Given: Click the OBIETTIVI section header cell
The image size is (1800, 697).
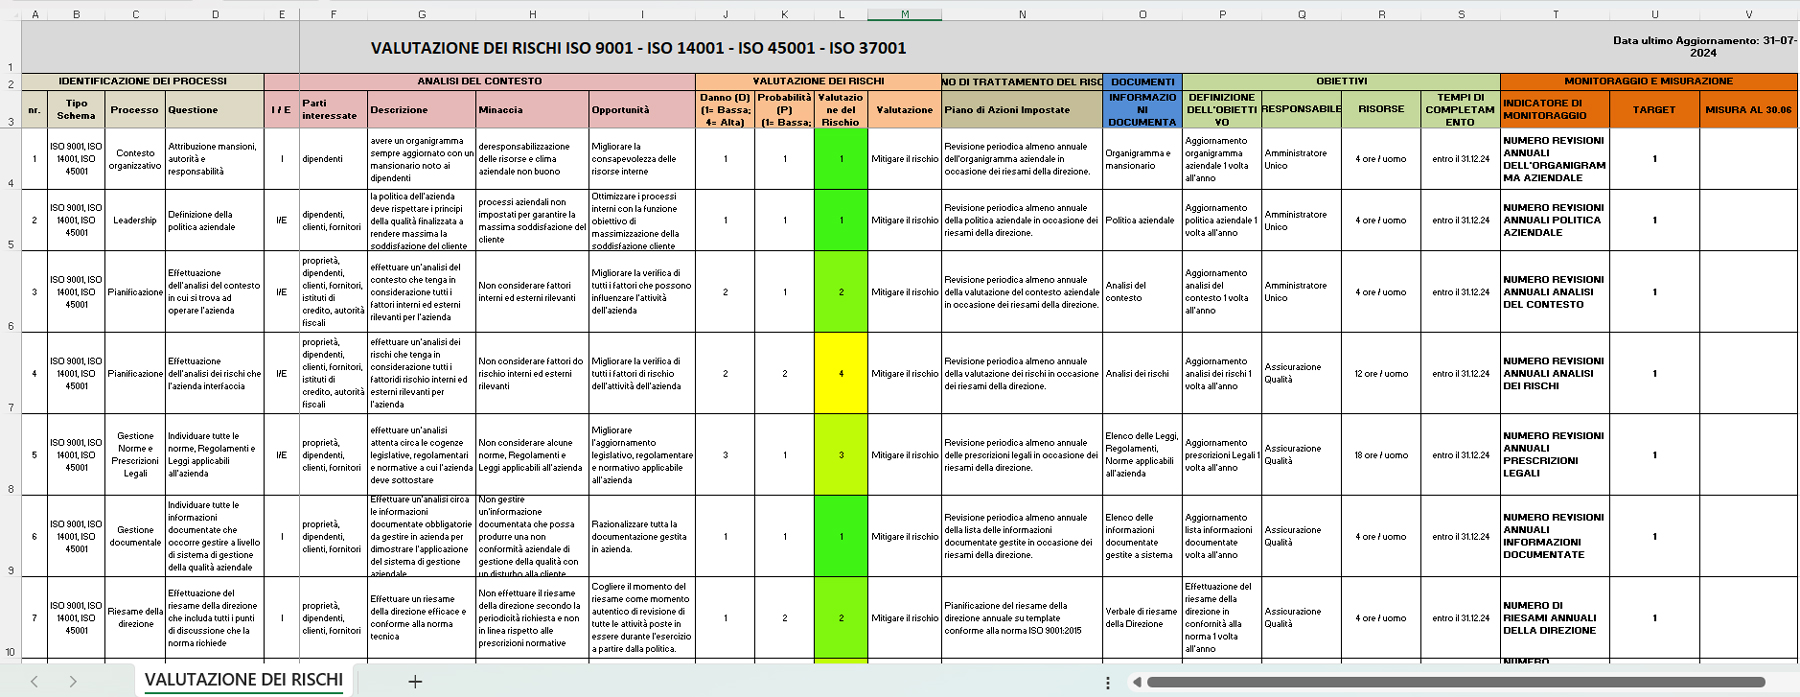Looking at the screenshot, I should pyautogui.click(x=1341, y=82).
